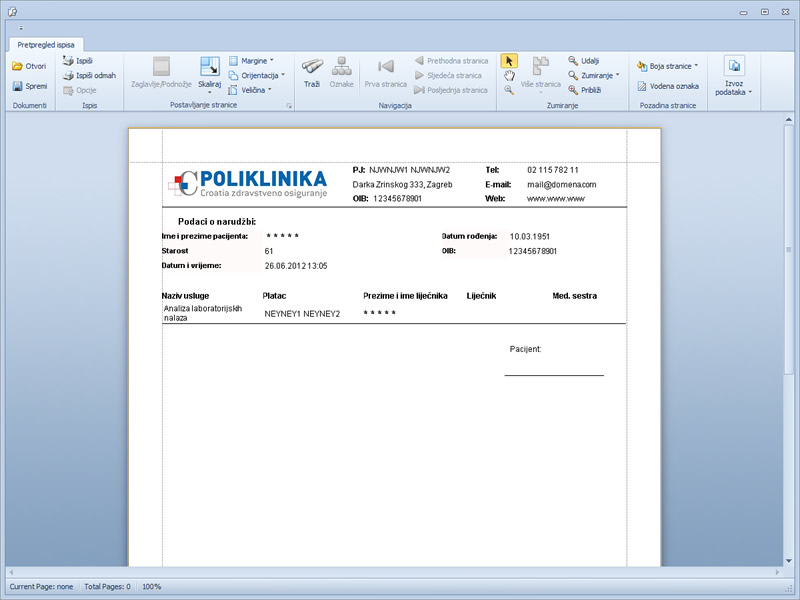Go to Prva stranica
Screen dimensions: 800x600
point(386,73)
